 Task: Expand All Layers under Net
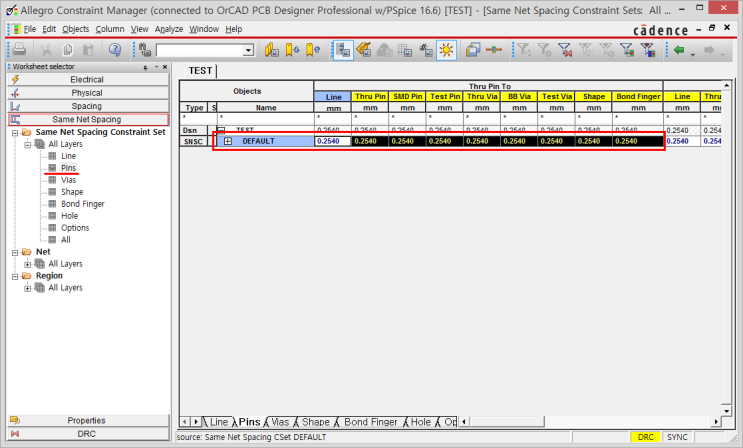[x=27, y=265]
